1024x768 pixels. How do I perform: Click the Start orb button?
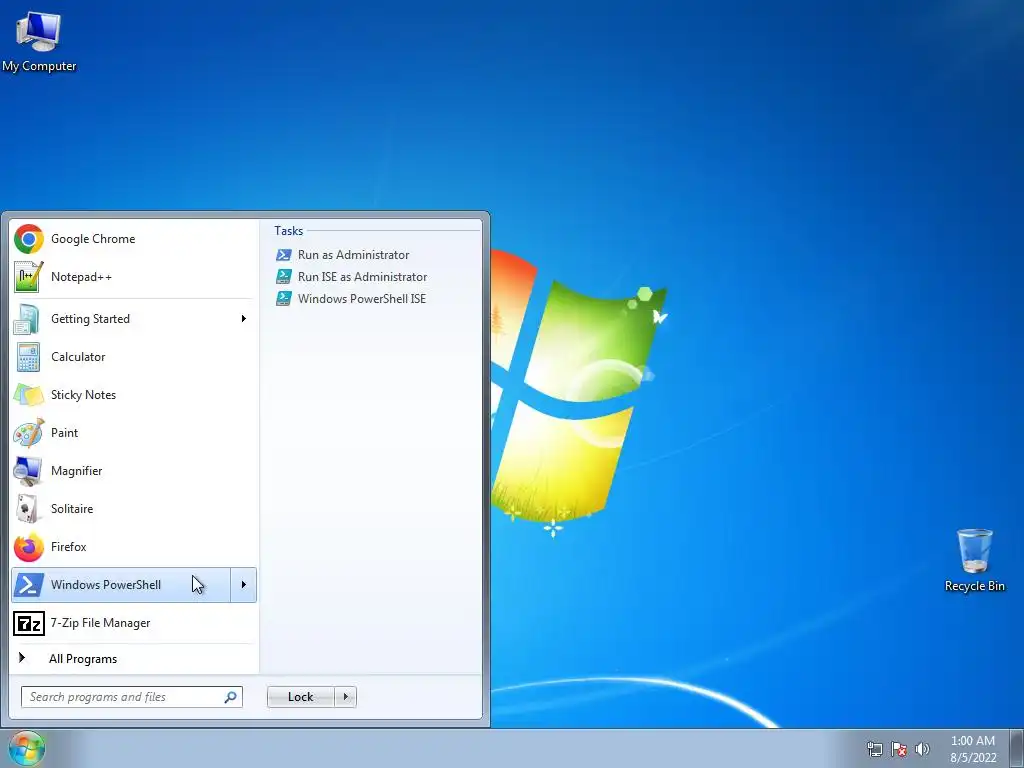coord(26,748)
